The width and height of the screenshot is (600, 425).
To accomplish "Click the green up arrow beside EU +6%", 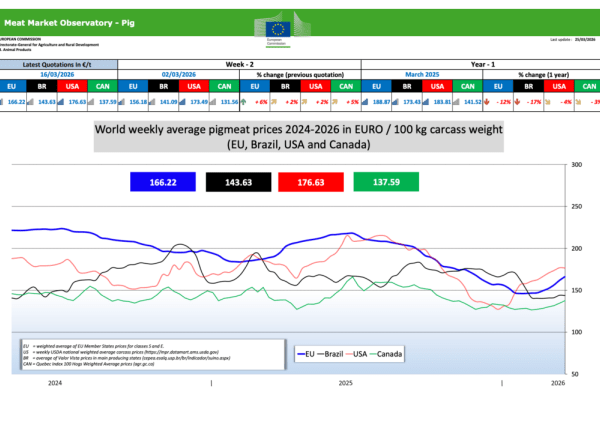I will pyautogui.click(x=243, y=102).
